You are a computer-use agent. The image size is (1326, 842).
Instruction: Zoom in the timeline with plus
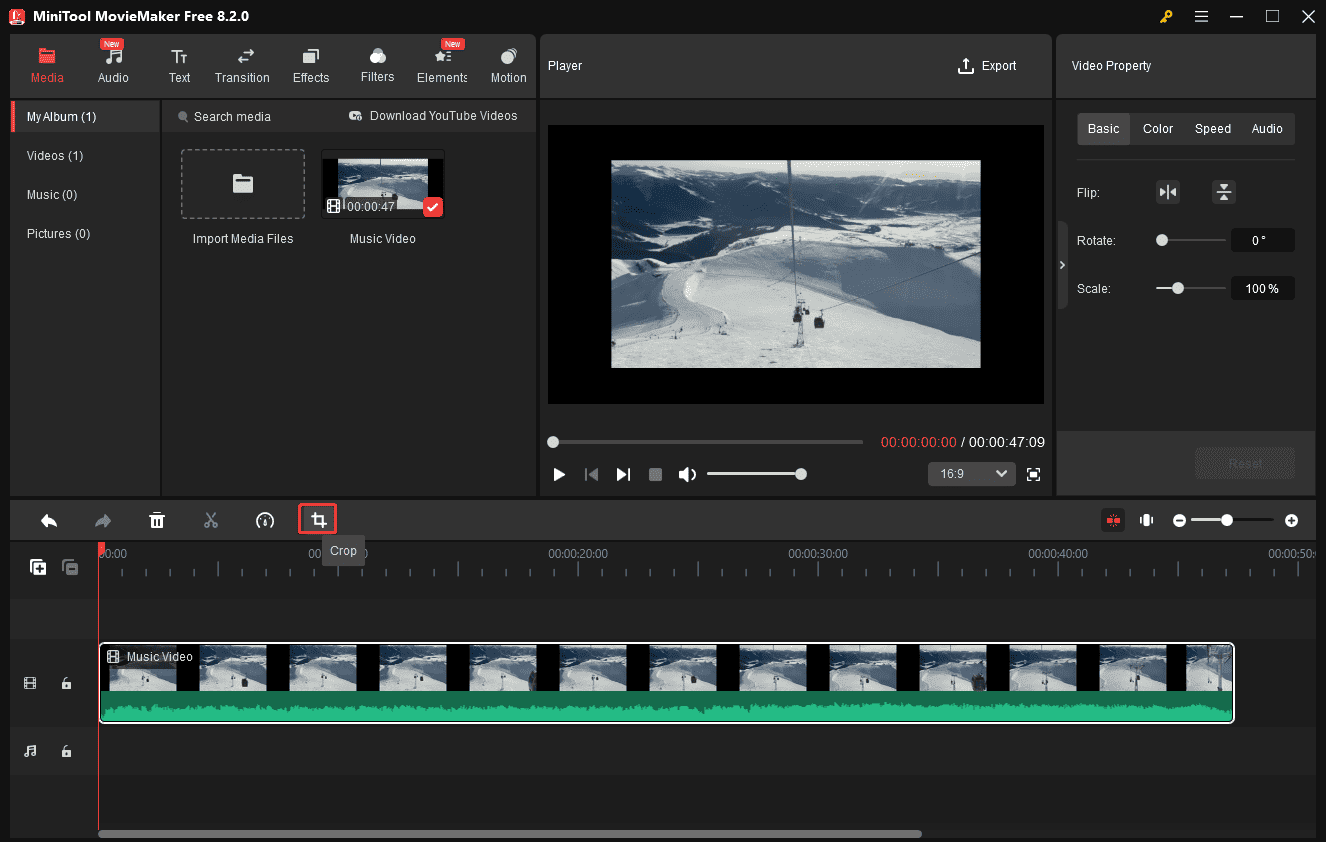click(x=1291, y=520)
